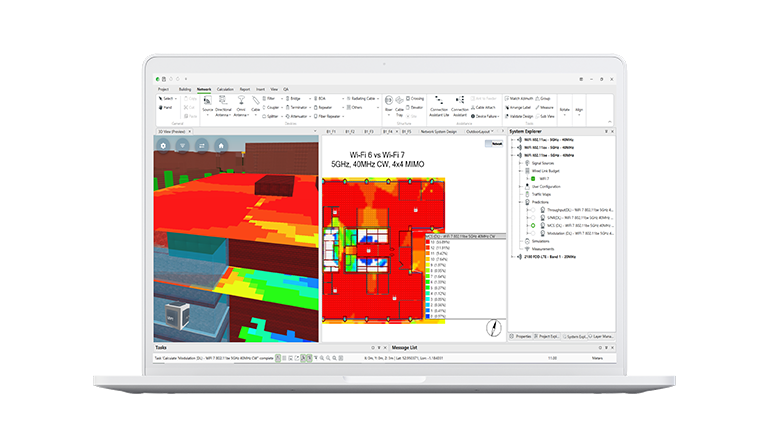Toggle the green Wifi 7 link budget checkbox
This screenshot has width=768, height=446.
[533, 179]
